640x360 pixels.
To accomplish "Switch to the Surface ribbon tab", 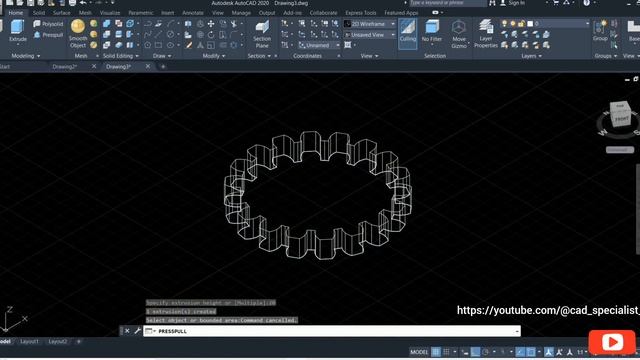I will 61,13.
